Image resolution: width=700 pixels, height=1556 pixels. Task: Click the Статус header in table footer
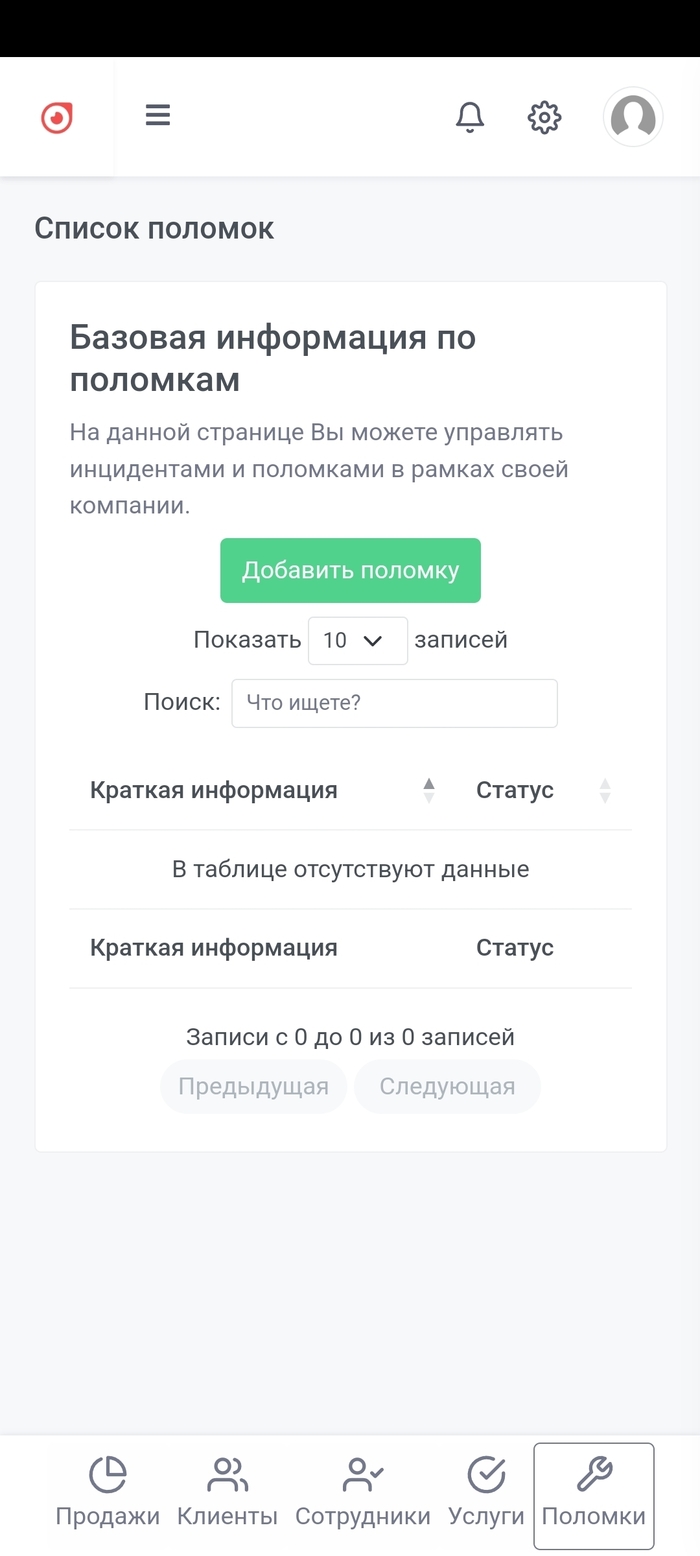(x=514, y=948)
